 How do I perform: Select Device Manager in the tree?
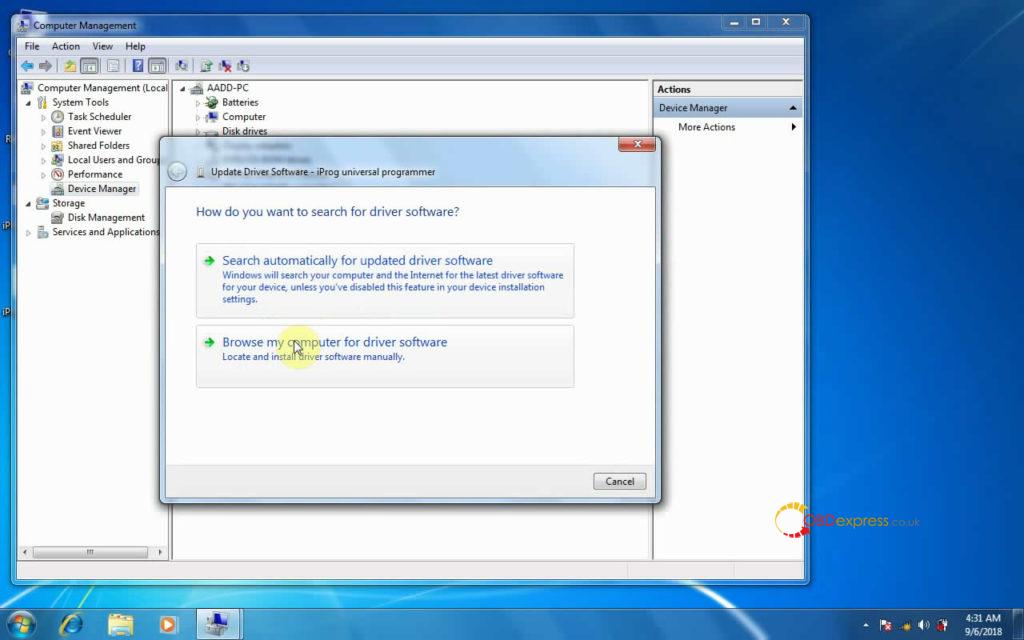102,189
